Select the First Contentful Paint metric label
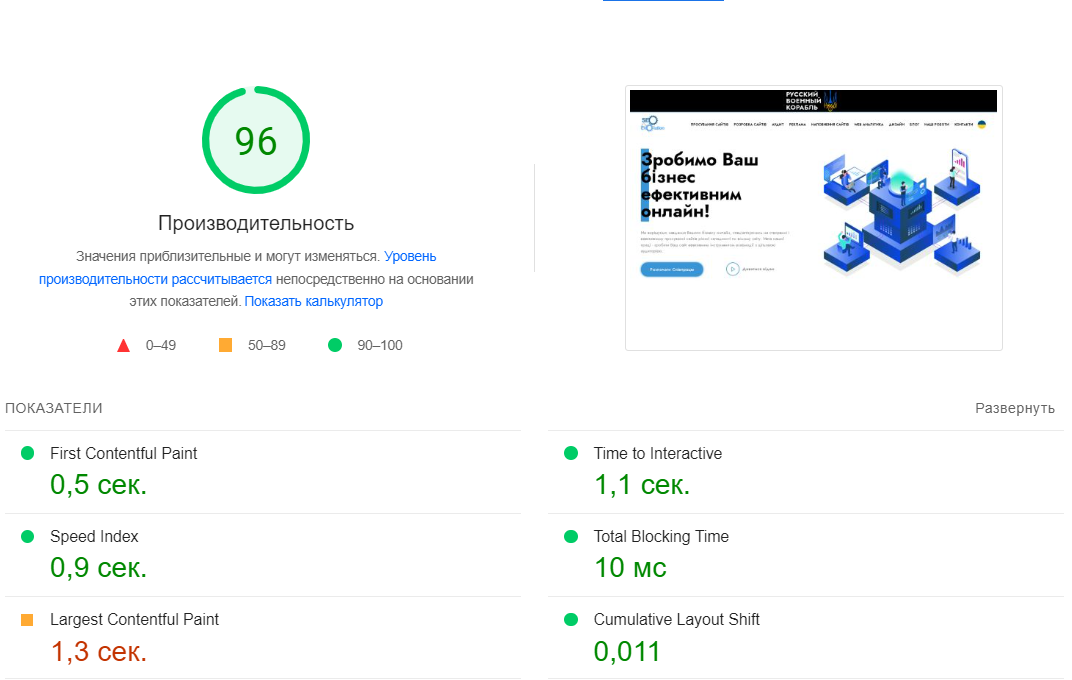 pos(123,453)
